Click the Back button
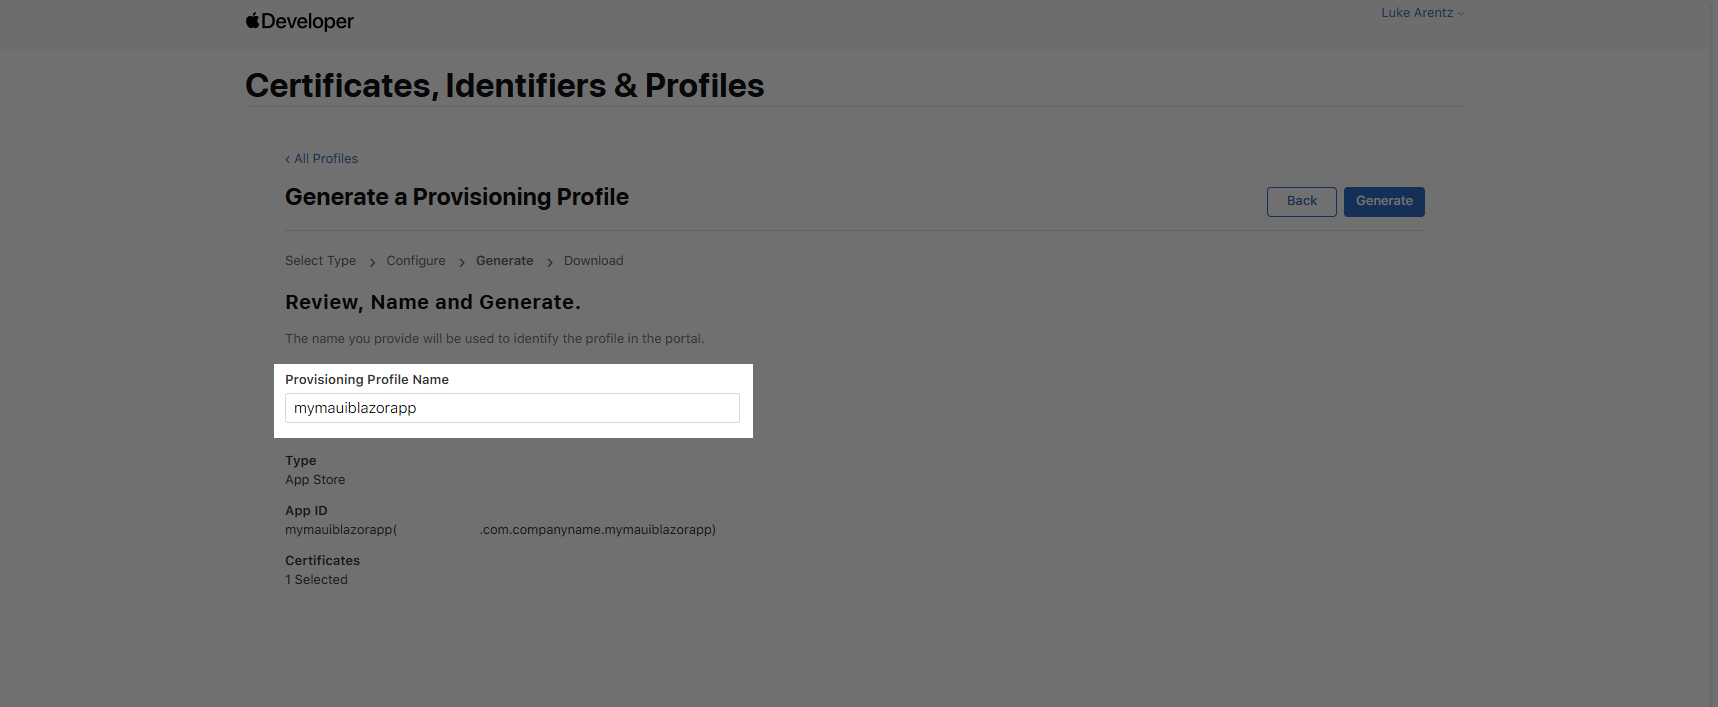This screenshot has width=1718, height=707. click(1301, 201)
